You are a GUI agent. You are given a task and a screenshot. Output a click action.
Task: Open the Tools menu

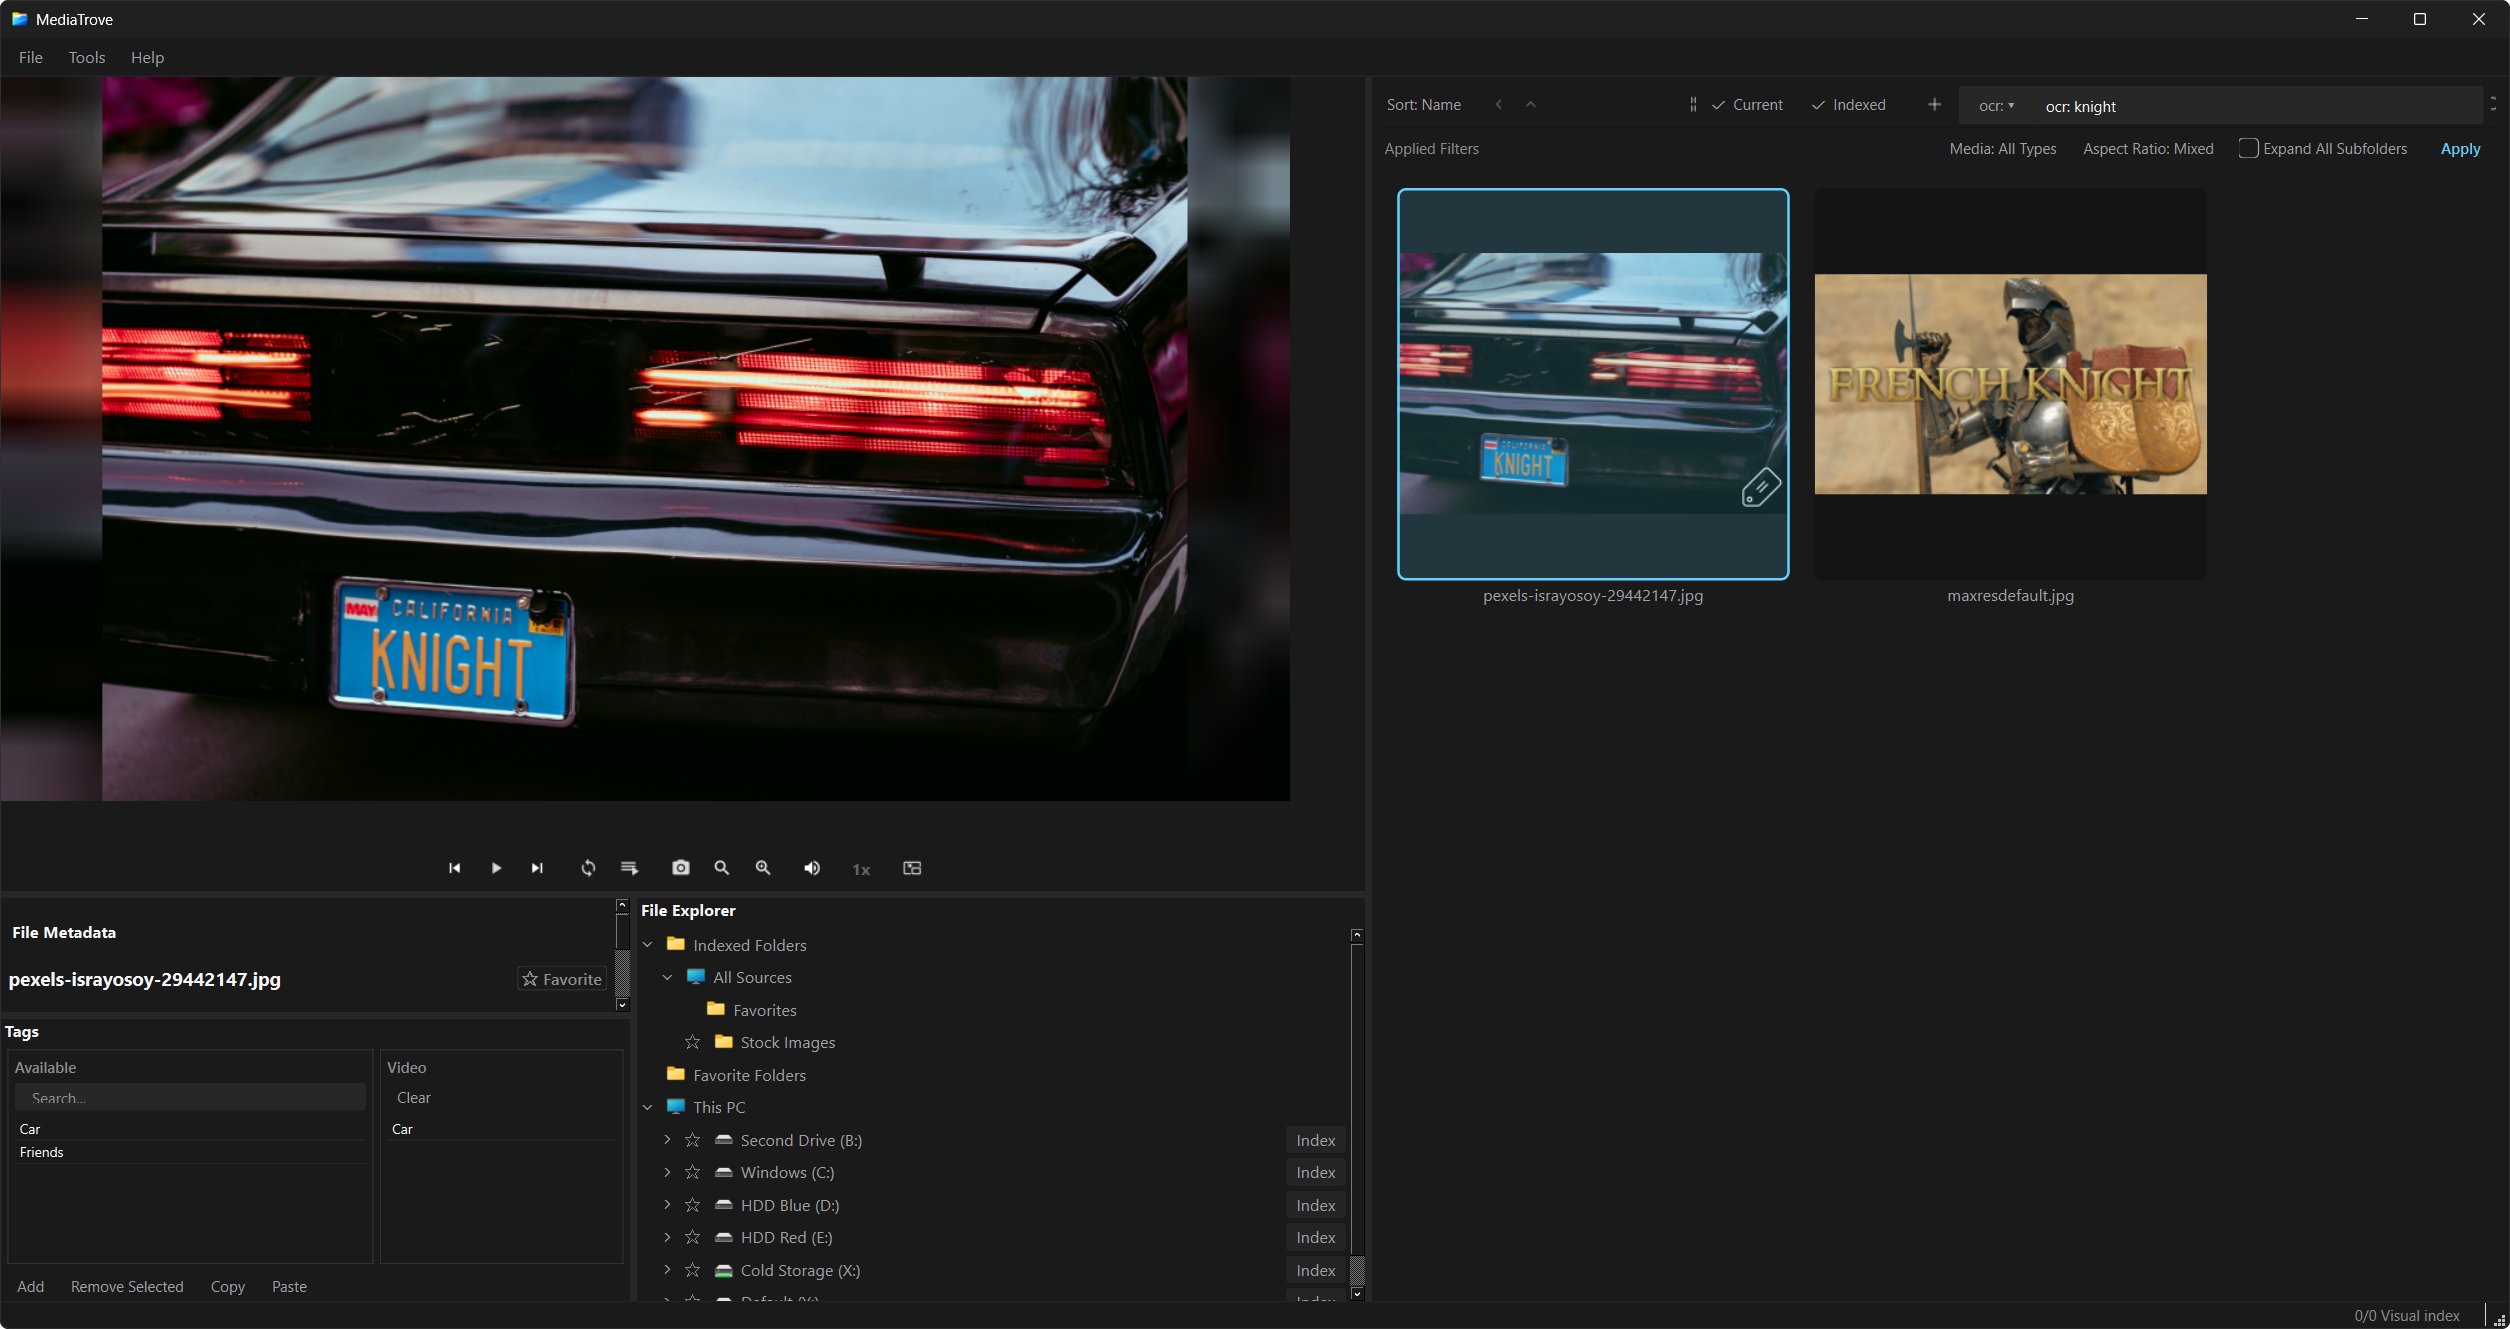tap(87, 58)
